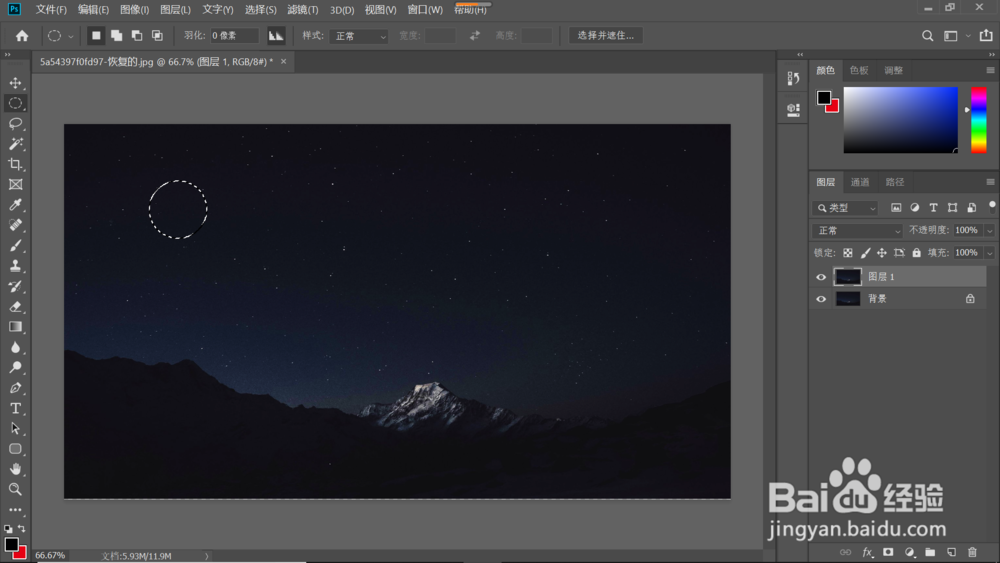Image resolution: width=1000 pixels, height=563 pixels.
Task: Select the Healing Brush tool
Action: coord(15,225)
